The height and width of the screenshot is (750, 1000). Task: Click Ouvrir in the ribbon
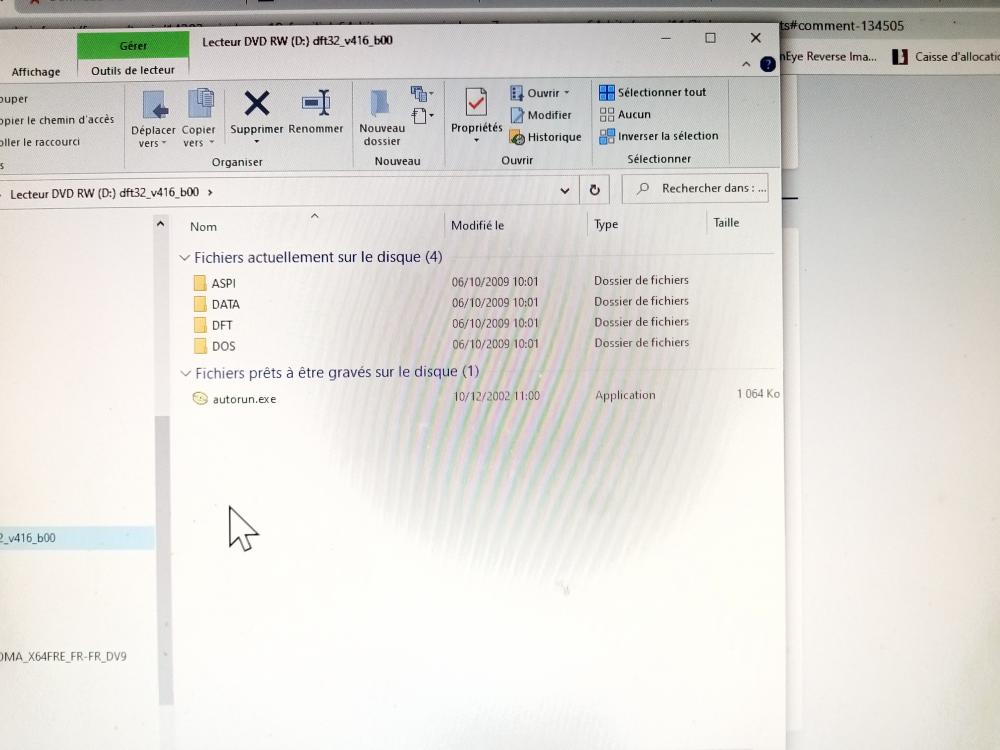(540, 93)
